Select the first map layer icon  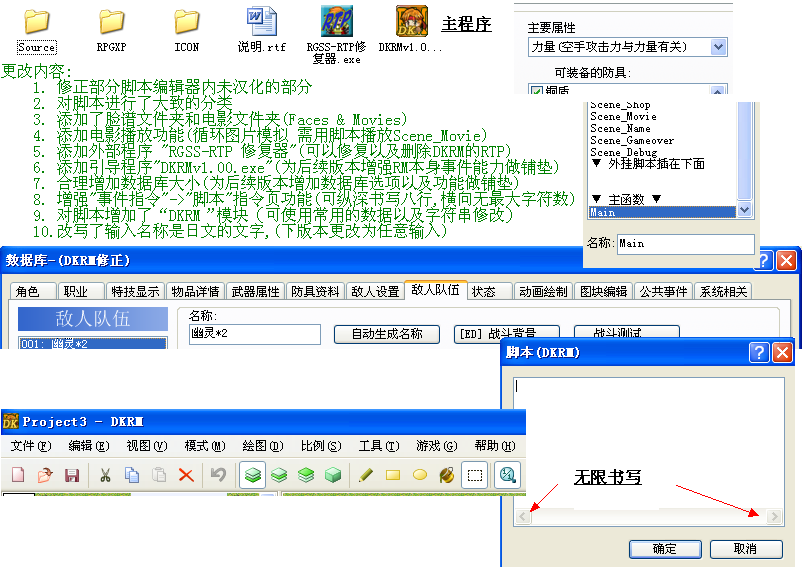(x=253, y=475)
